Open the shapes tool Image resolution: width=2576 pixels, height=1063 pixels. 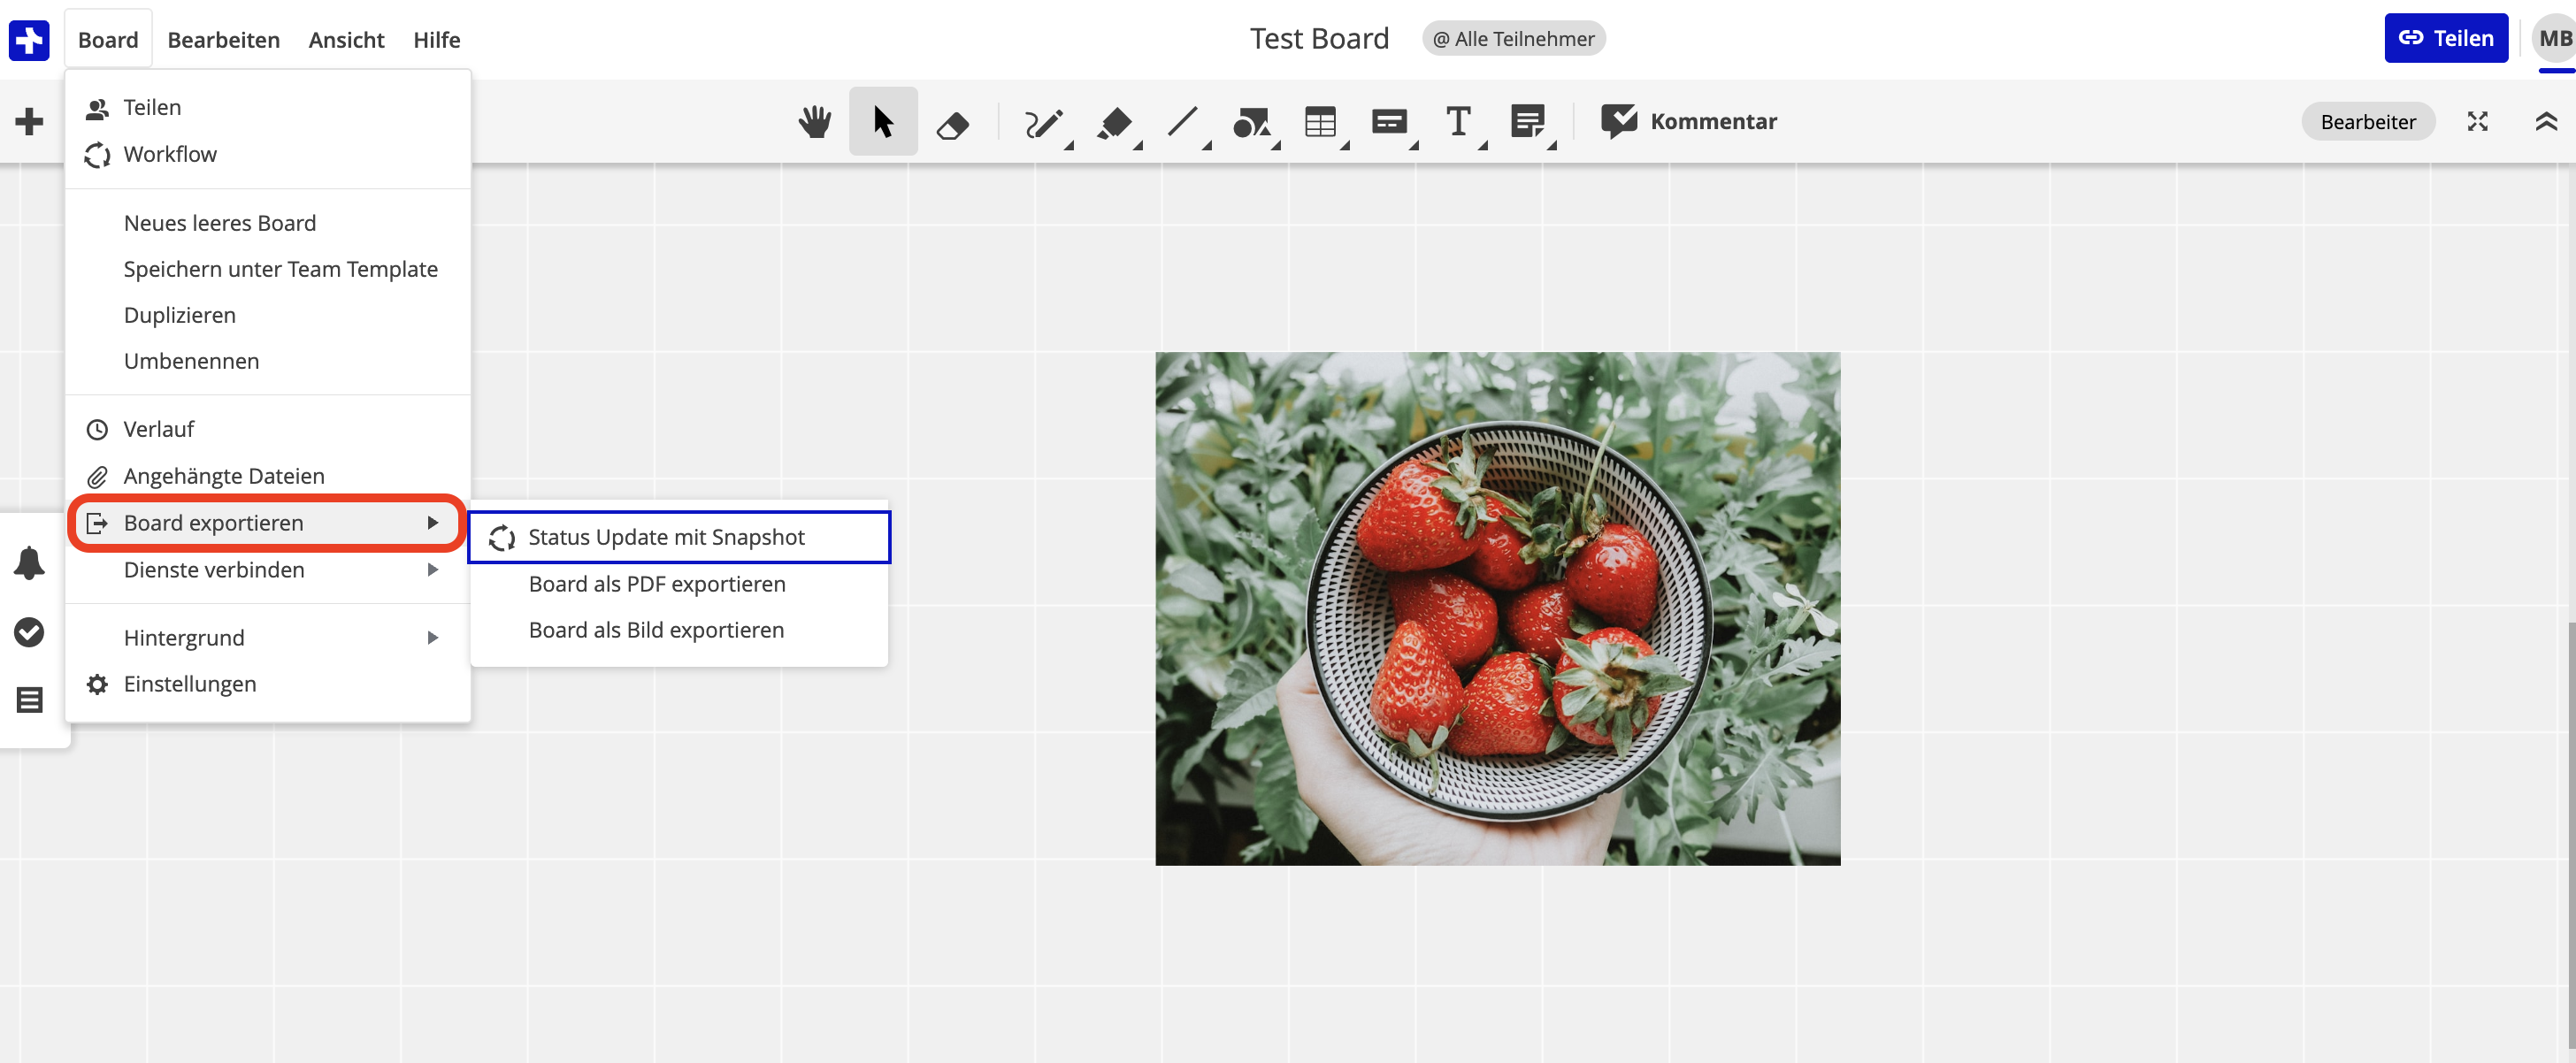[x=1251, y=123]
